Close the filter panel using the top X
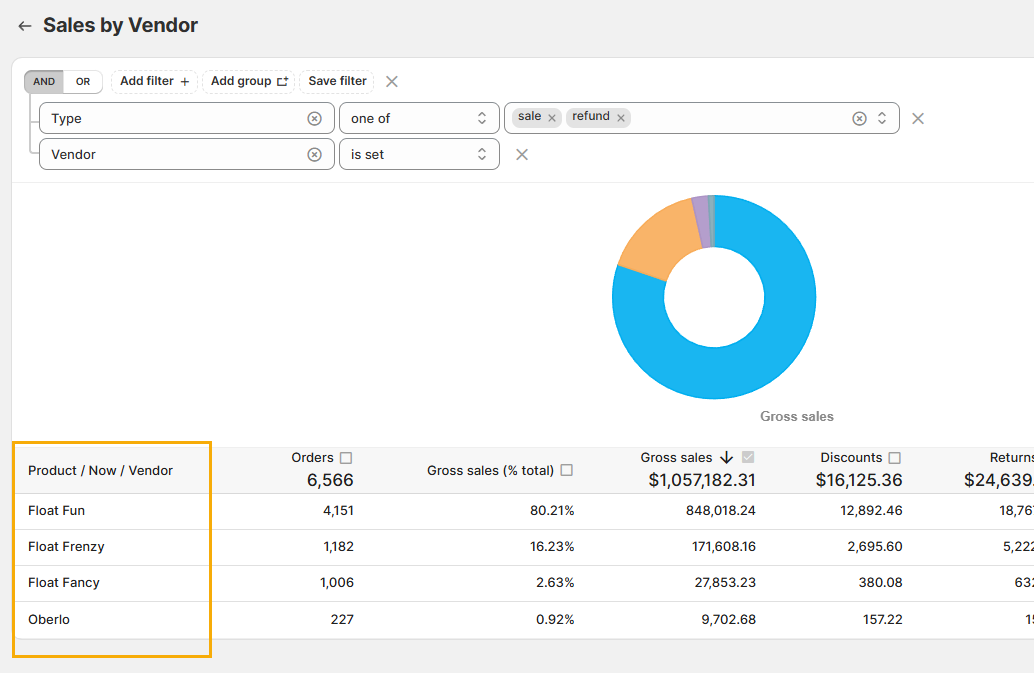The height and width of the screenshot is (673, 1034). click(x=392, y=81)
